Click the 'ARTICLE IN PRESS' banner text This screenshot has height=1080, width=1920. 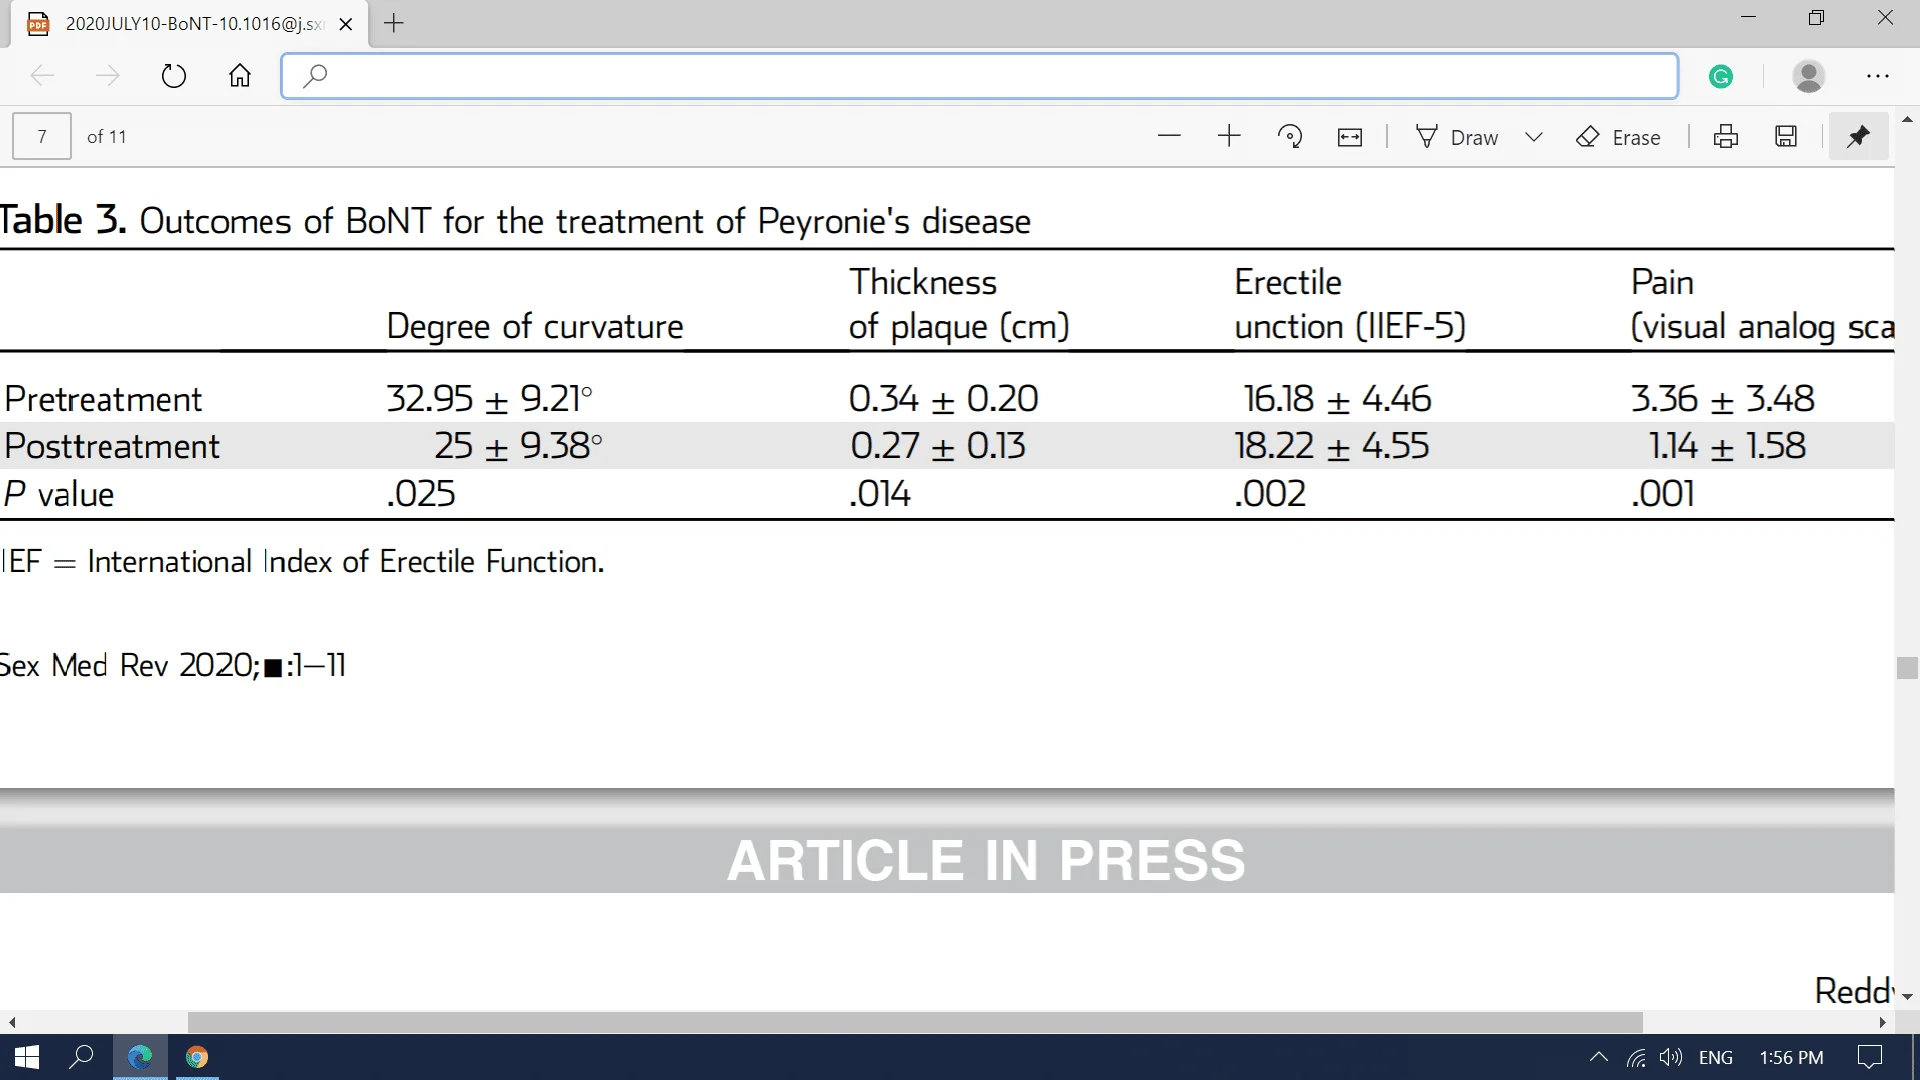point(986,860)
